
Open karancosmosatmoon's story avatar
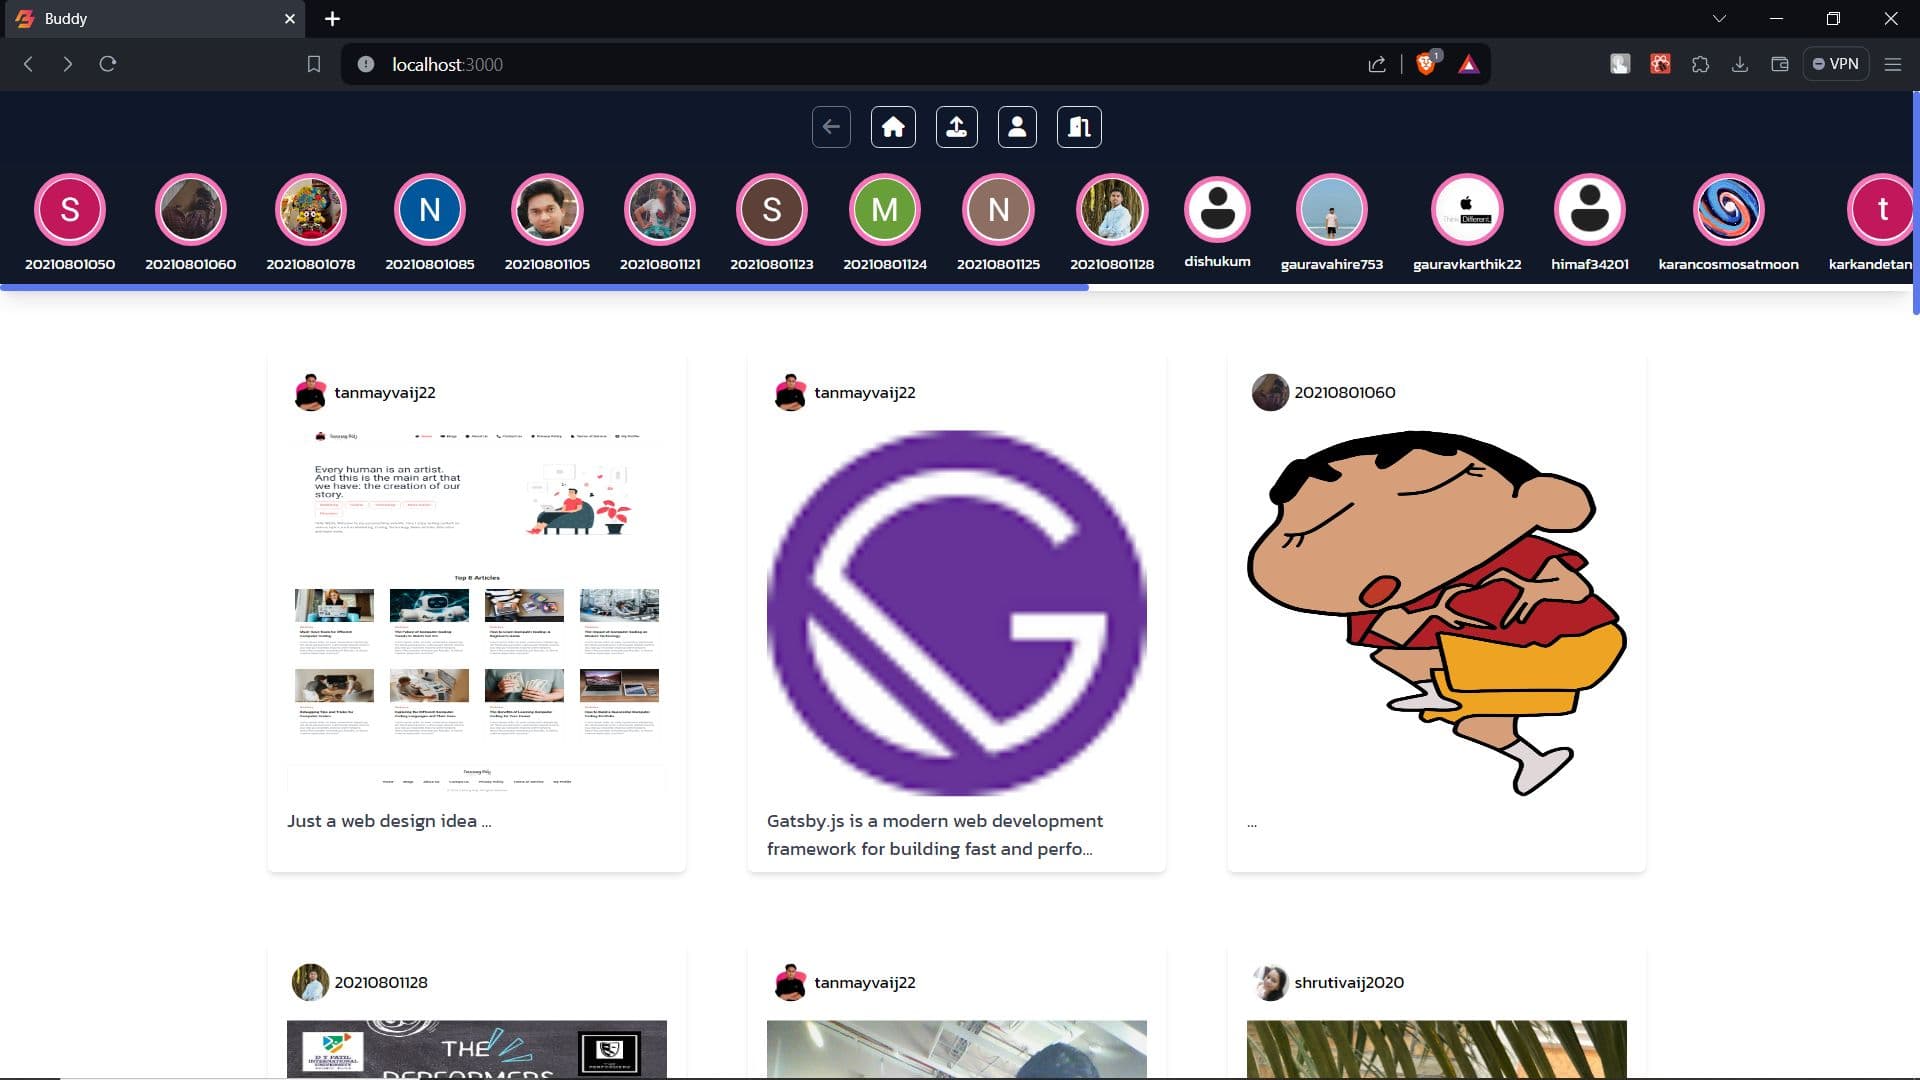coord(1729,210)
